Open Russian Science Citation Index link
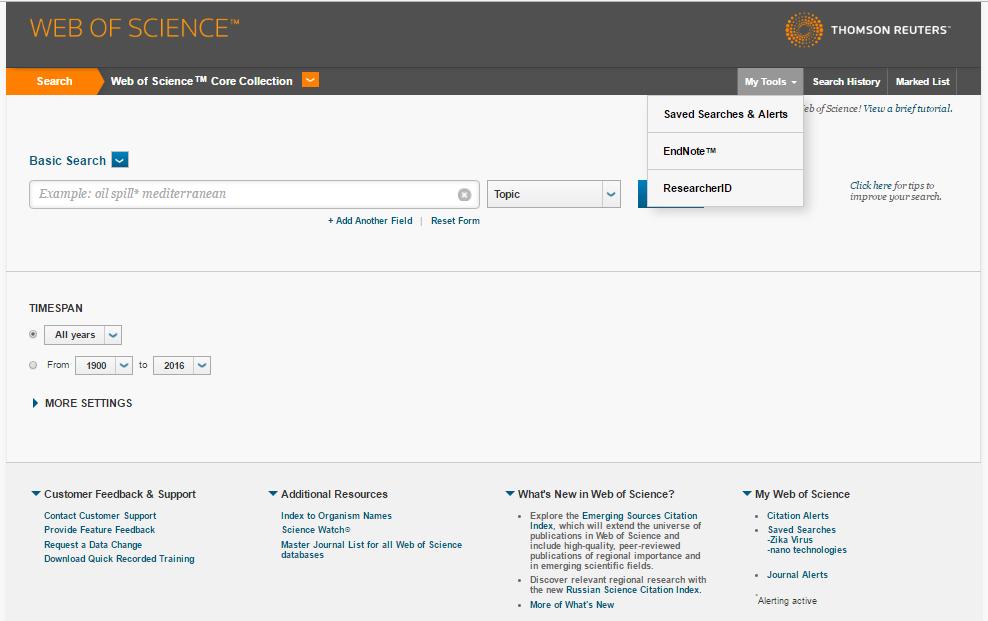The width and height of the screenshot is (988, 621). pyautogui.click(x=633, y=590)
